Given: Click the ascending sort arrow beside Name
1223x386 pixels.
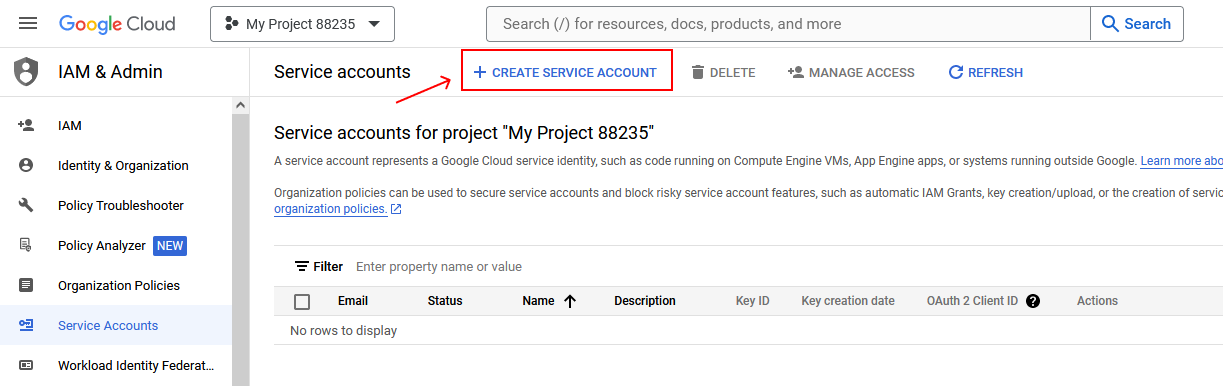Looking at the screenshot, I should [x=570, y=301].
